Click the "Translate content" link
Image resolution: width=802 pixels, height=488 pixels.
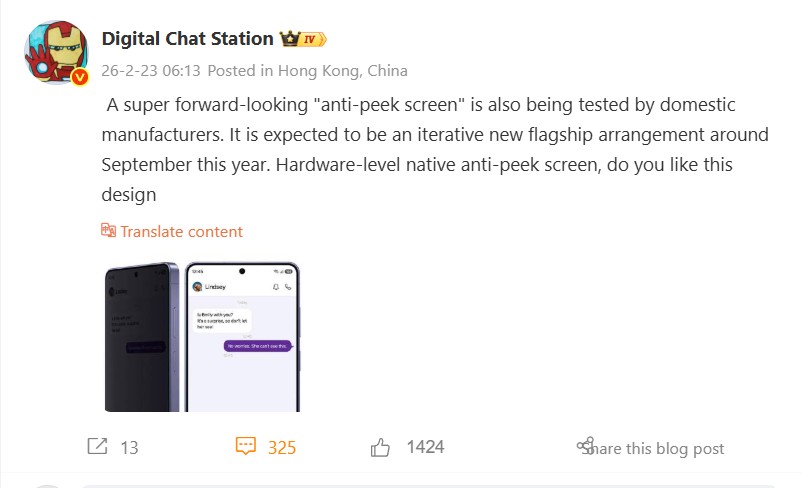181,231
